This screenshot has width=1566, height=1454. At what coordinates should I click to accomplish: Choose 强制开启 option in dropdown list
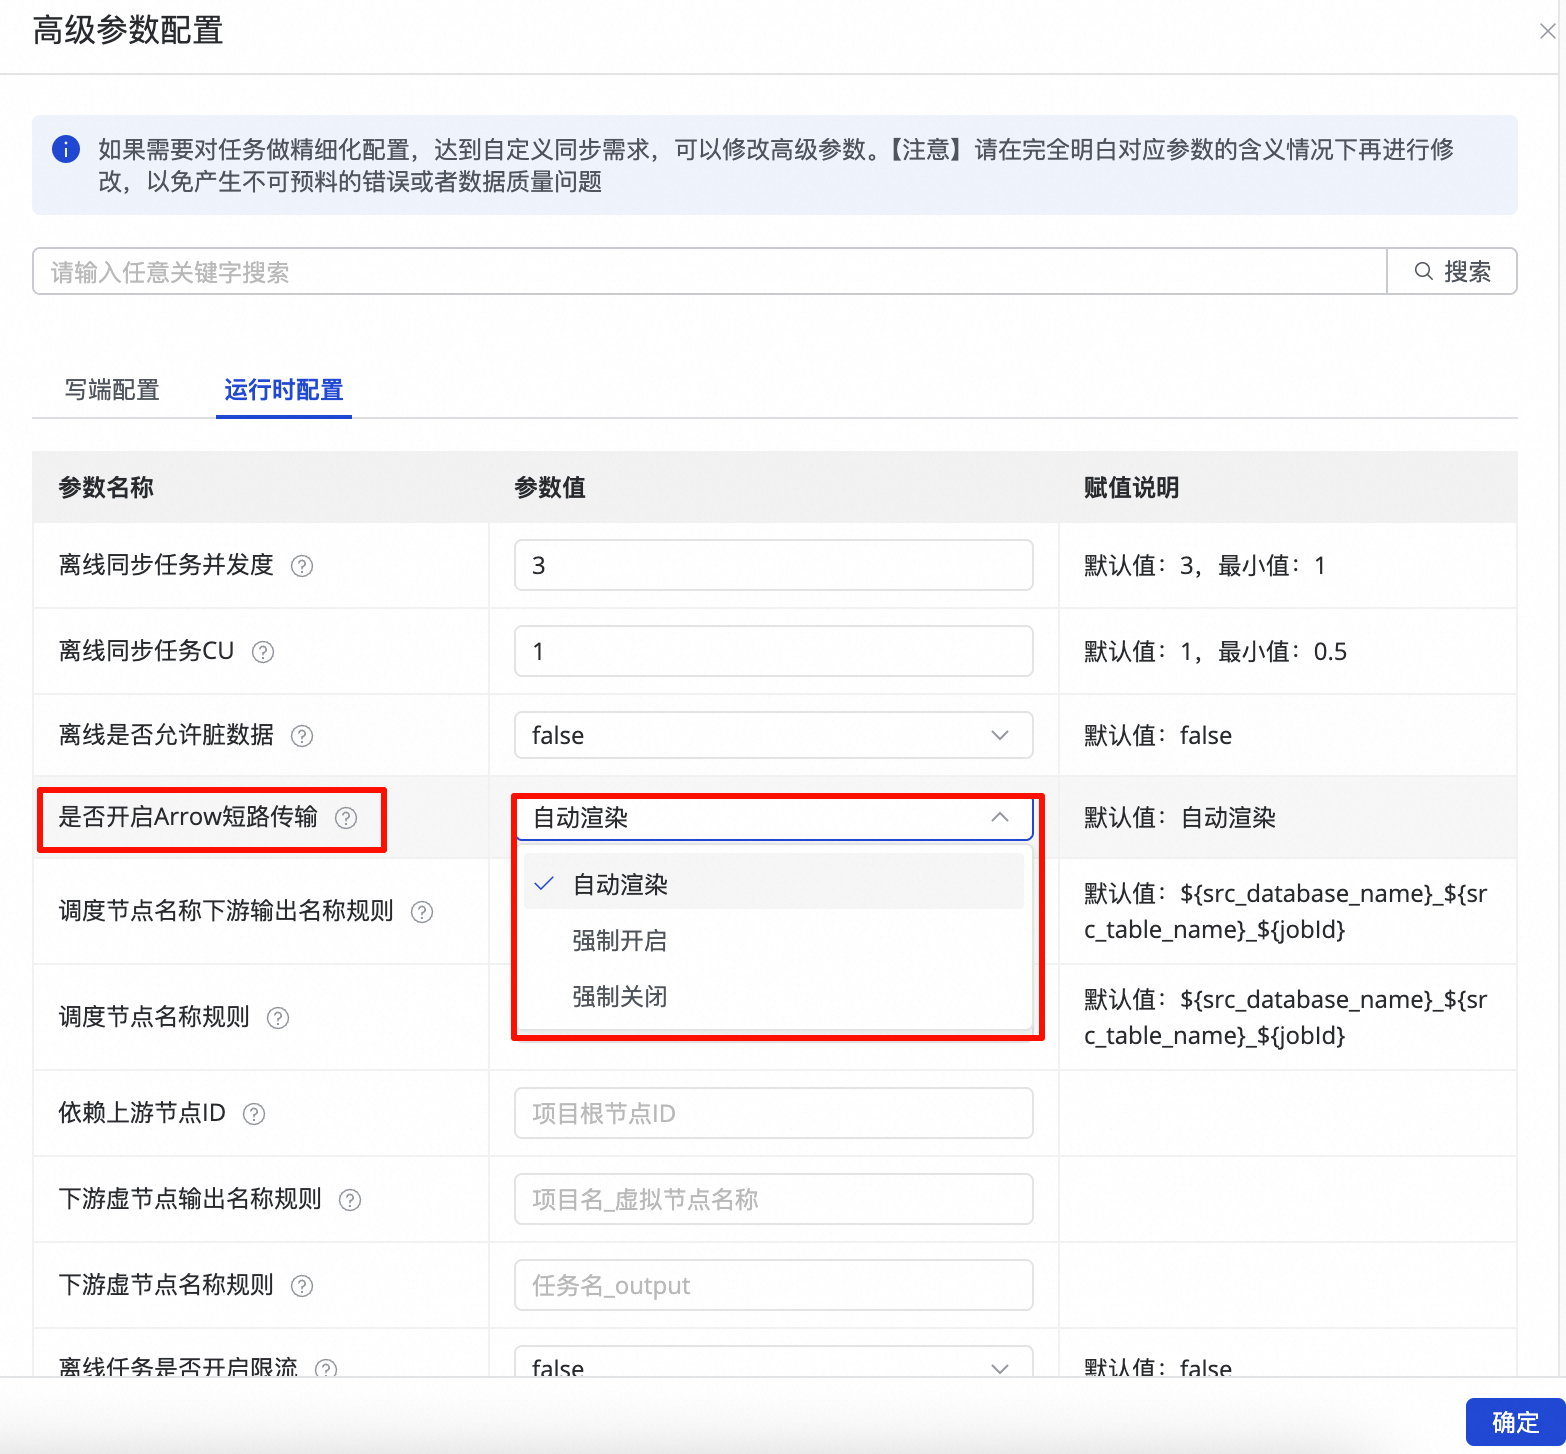click(x=773, y=940)
